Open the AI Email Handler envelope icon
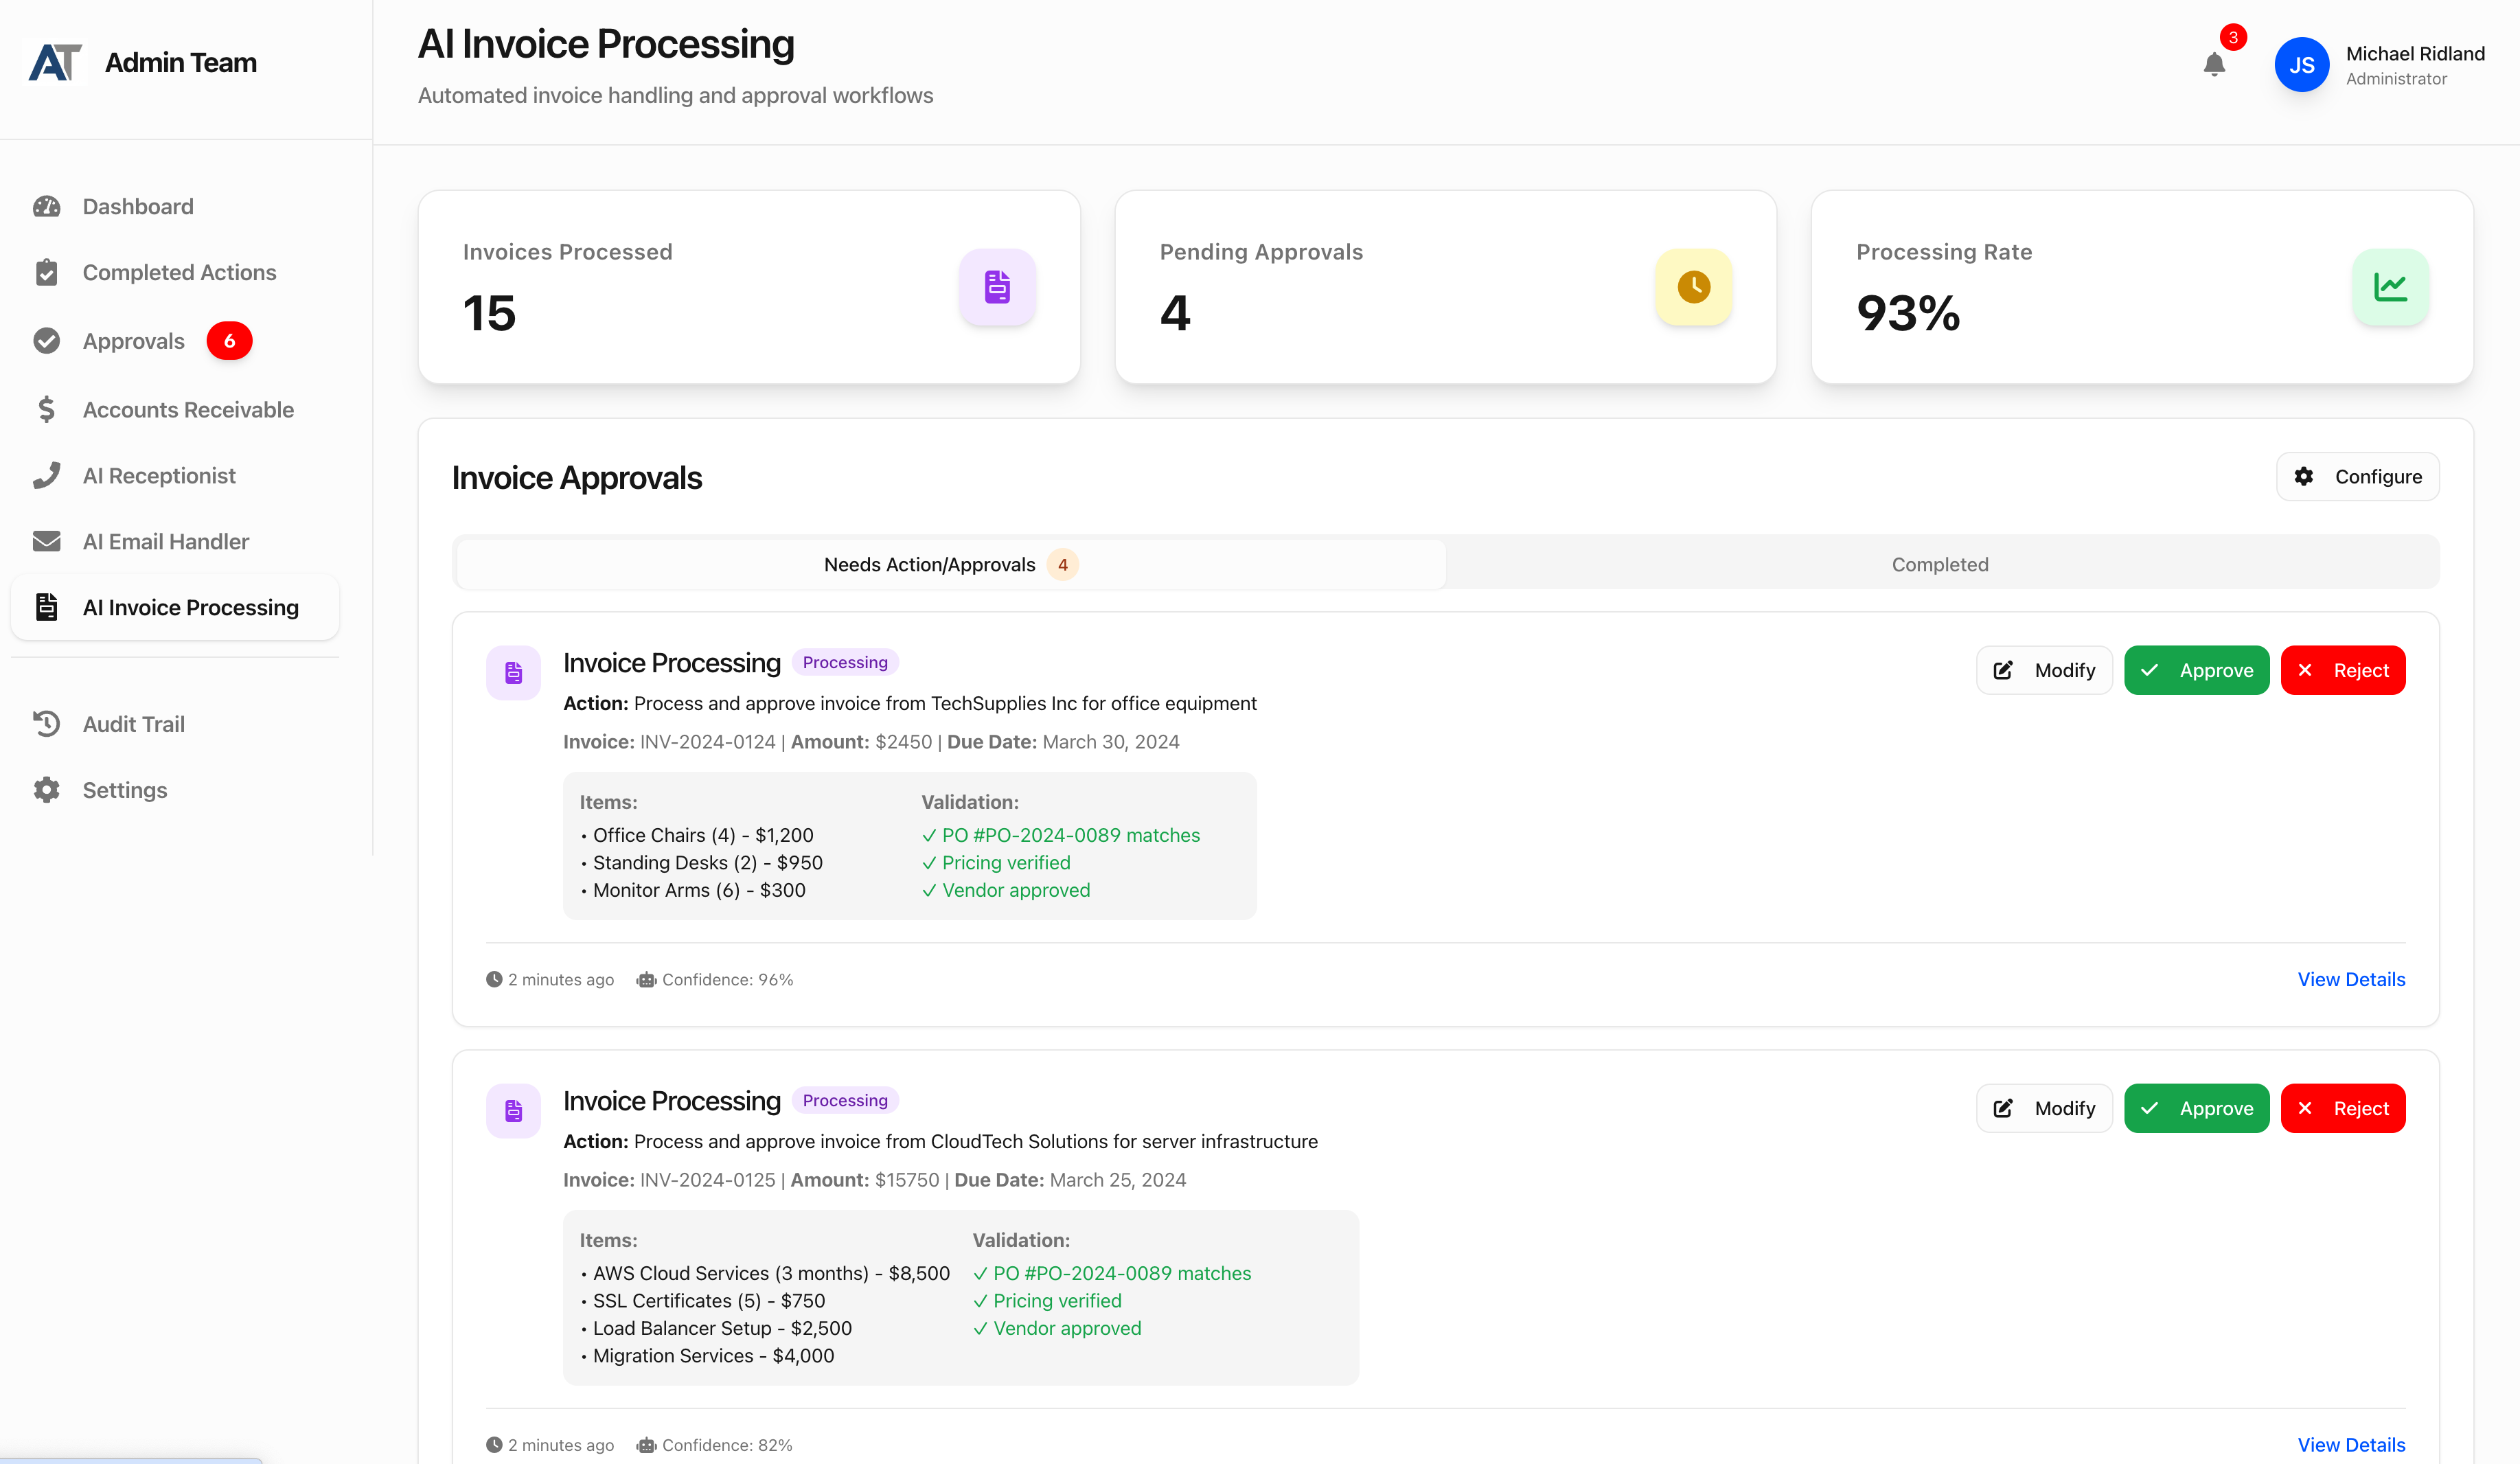Screen dimensions: 2520x1464 [47, 541]
